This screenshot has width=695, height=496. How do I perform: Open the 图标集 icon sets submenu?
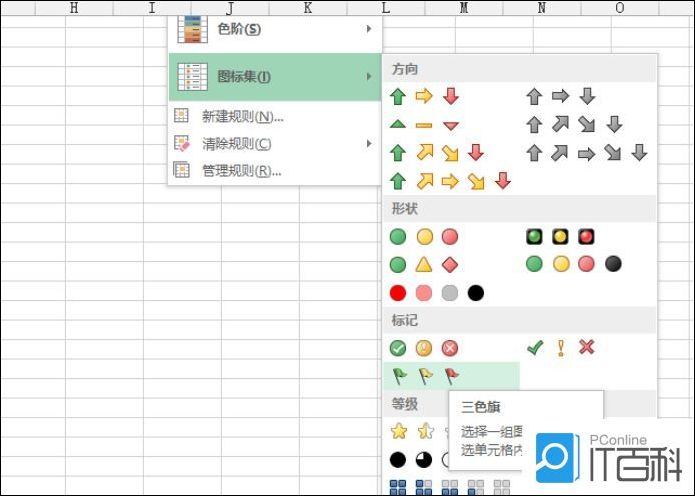[x=275, y=77]
